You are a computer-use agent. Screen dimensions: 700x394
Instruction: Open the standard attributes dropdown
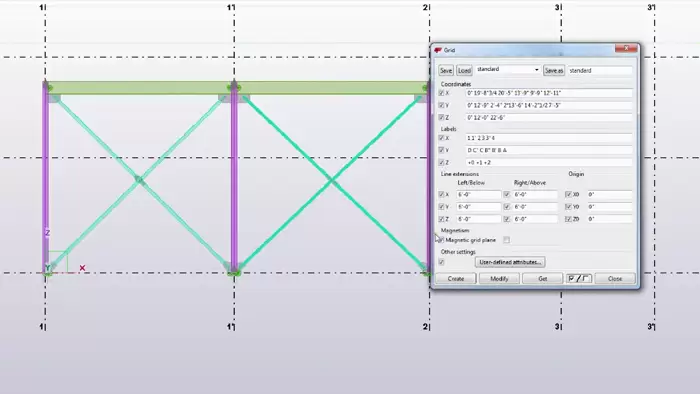pos(537,70)
